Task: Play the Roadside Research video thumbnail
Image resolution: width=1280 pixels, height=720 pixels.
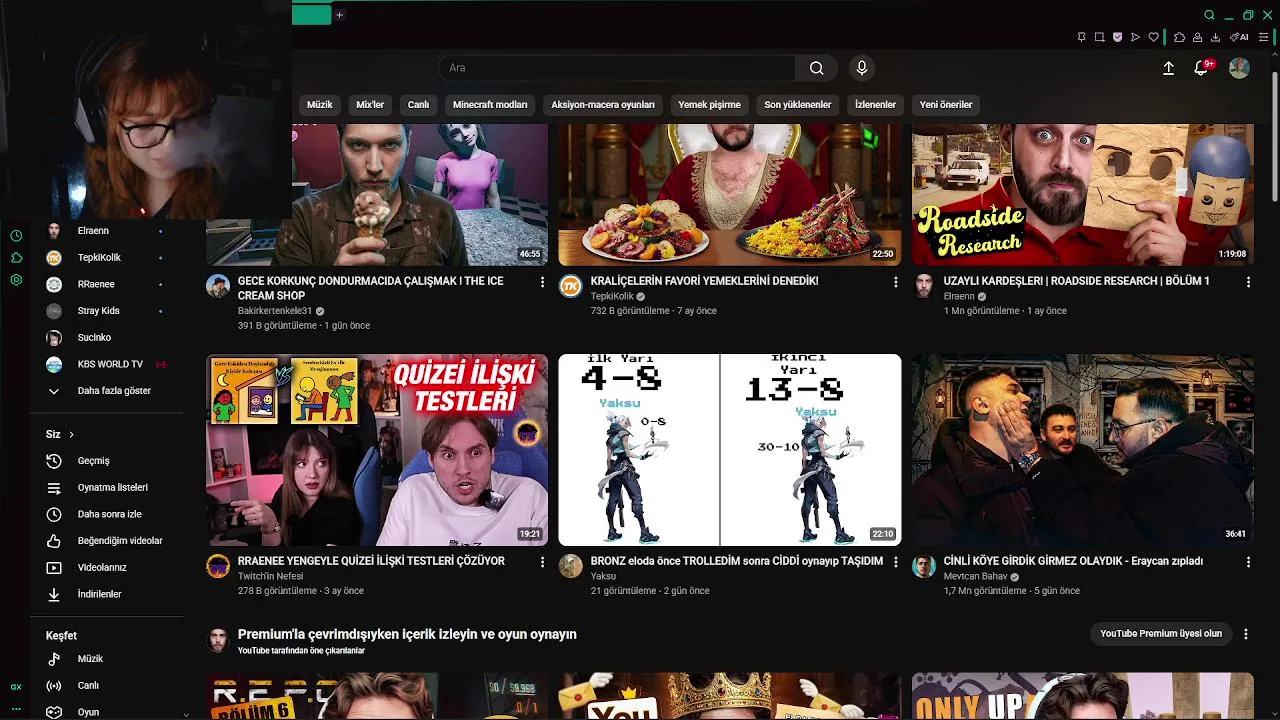Action: 1082,195
